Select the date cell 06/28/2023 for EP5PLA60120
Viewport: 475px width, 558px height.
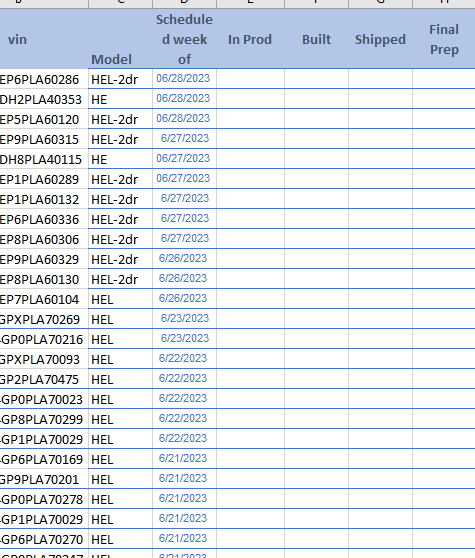[184, 119]
